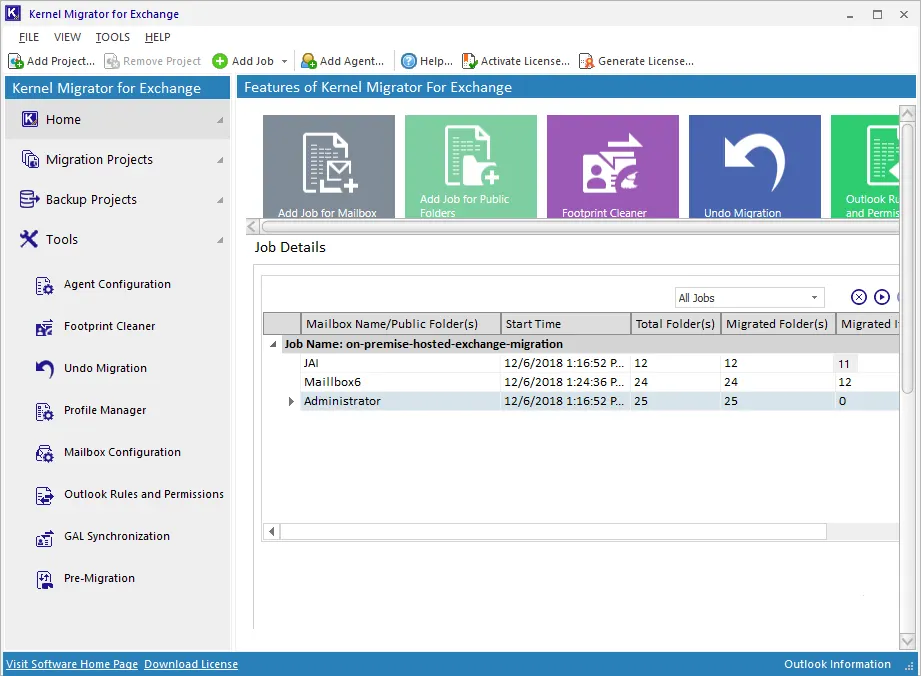
Task: Select the Maillbox6 mailbox row
Action: click(600, 382)
